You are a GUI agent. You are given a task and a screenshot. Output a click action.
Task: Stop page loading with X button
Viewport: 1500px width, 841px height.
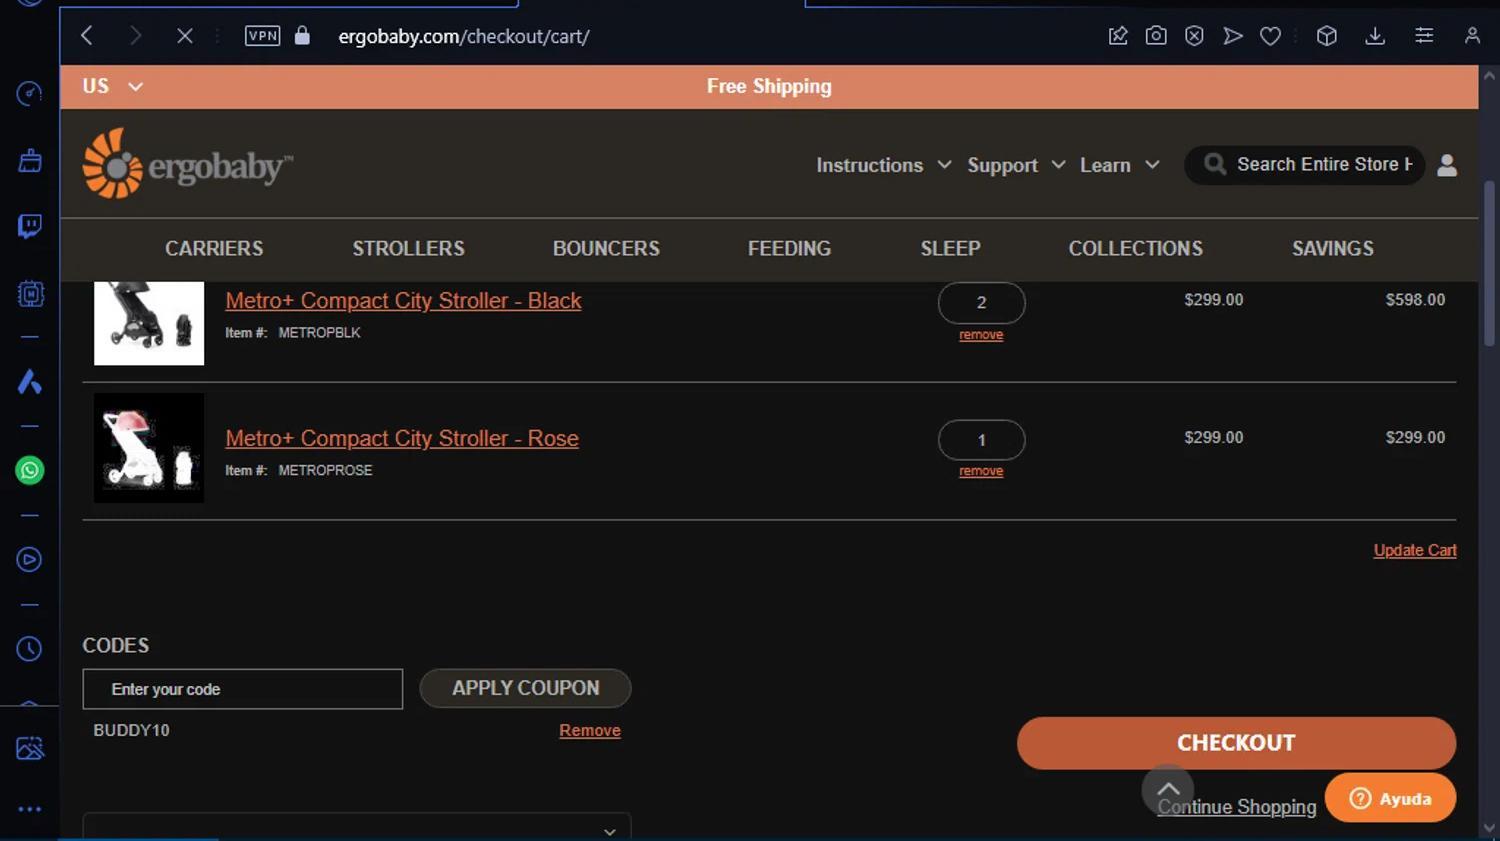185,36
